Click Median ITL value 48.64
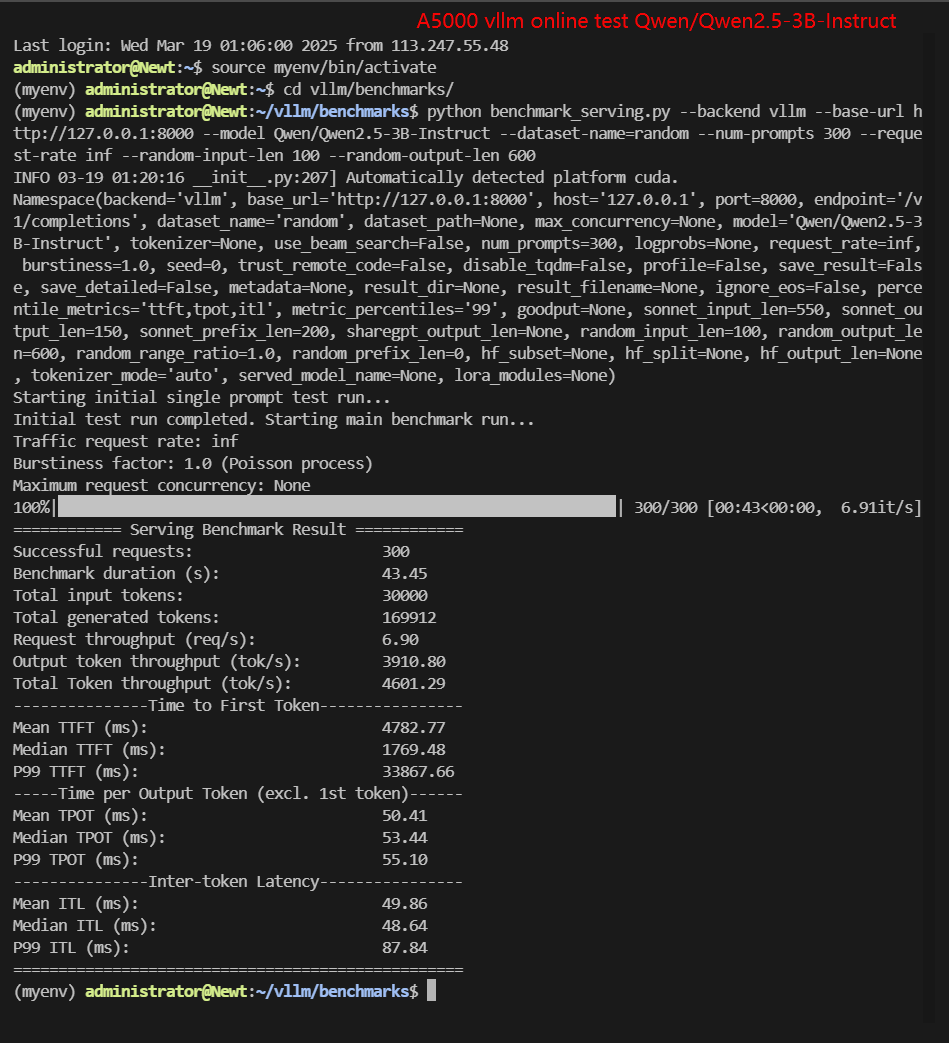This screenshot has width=949, height=1043. tap(404, 925)
